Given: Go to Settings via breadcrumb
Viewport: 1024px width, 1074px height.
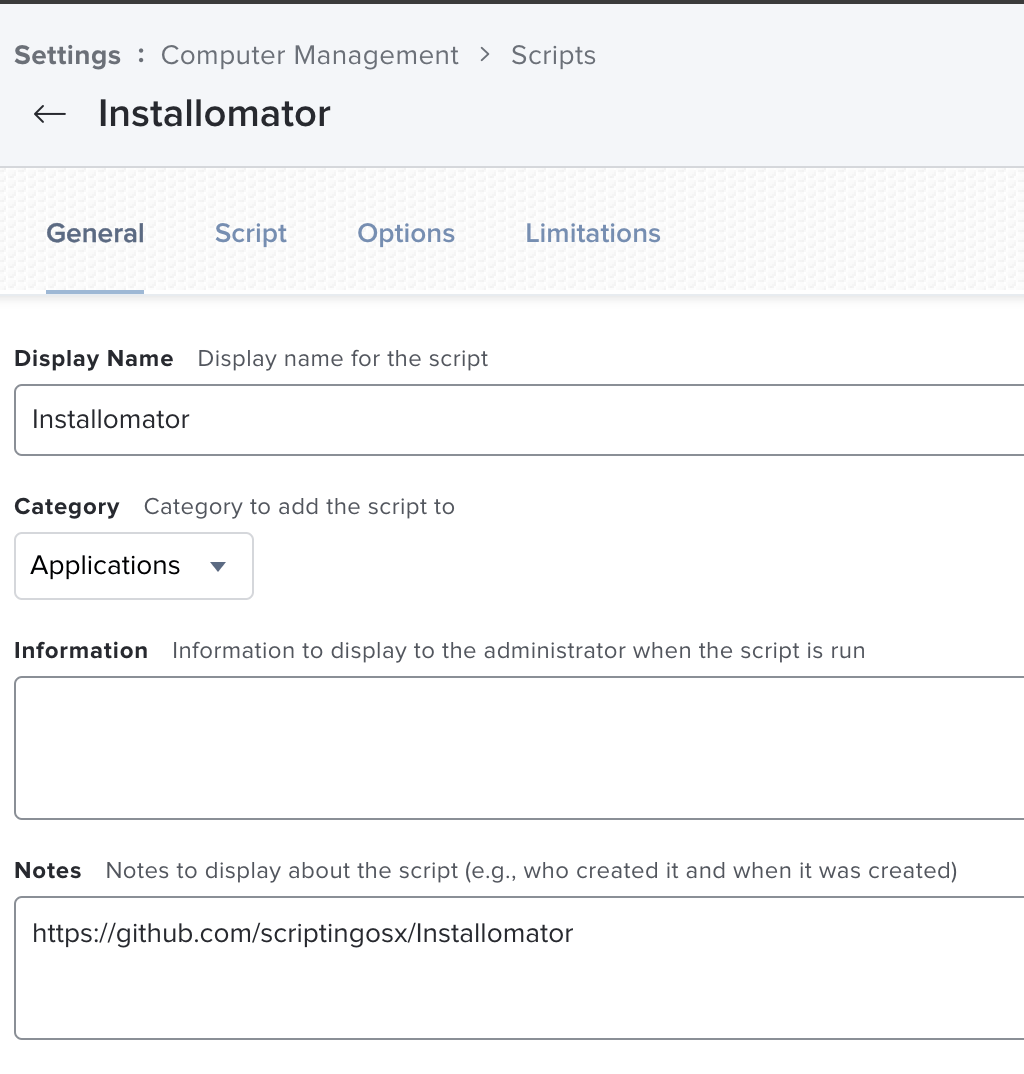Looking at the screenshot, I should click(67, 55).
